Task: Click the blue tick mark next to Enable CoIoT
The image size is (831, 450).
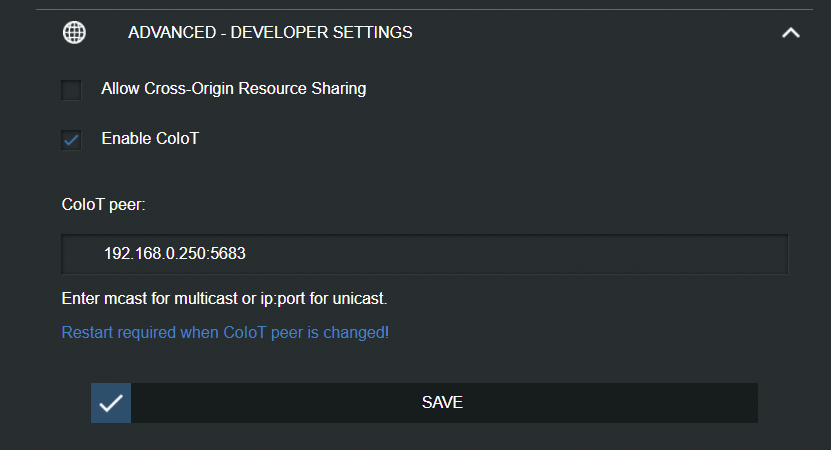Action: point(71,140)
